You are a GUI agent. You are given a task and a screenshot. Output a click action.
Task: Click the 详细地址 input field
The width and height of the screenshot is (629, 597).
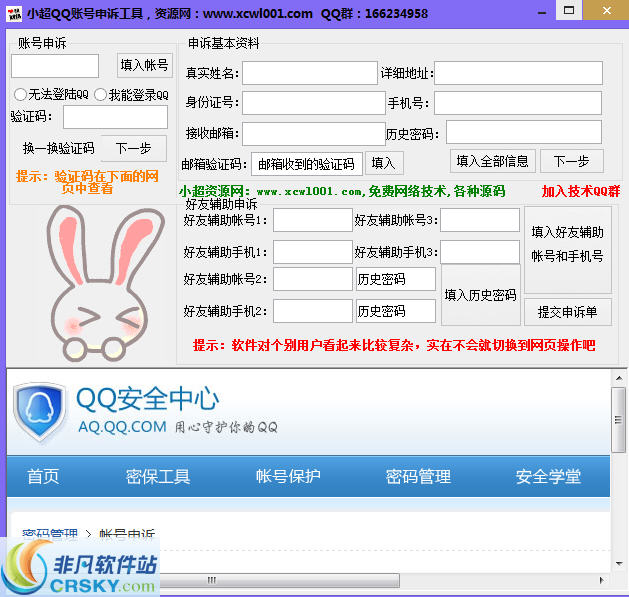point(518,73)
